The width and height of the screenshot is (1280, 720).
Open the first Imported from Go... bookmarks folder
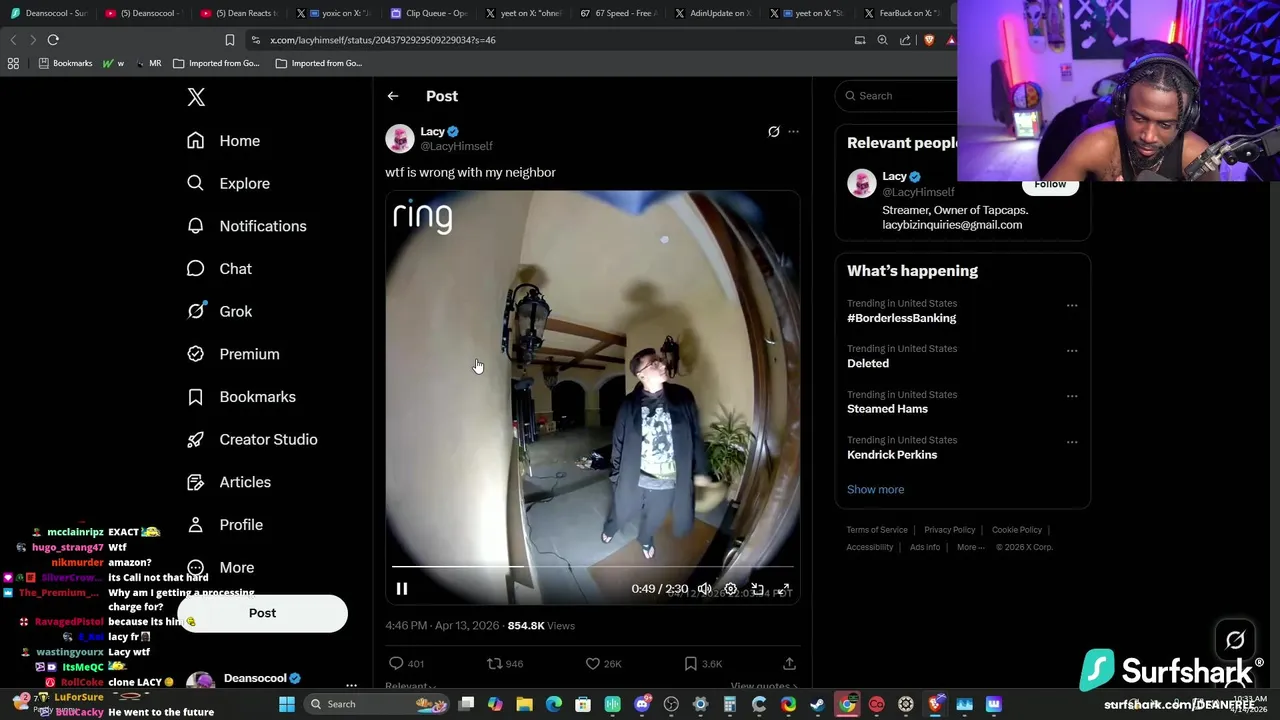pos(216,63)
